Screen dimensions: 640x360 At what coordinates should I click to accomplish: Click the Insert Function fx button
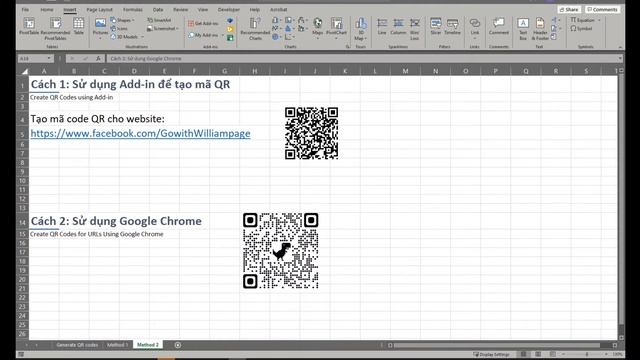coord(98,58)
